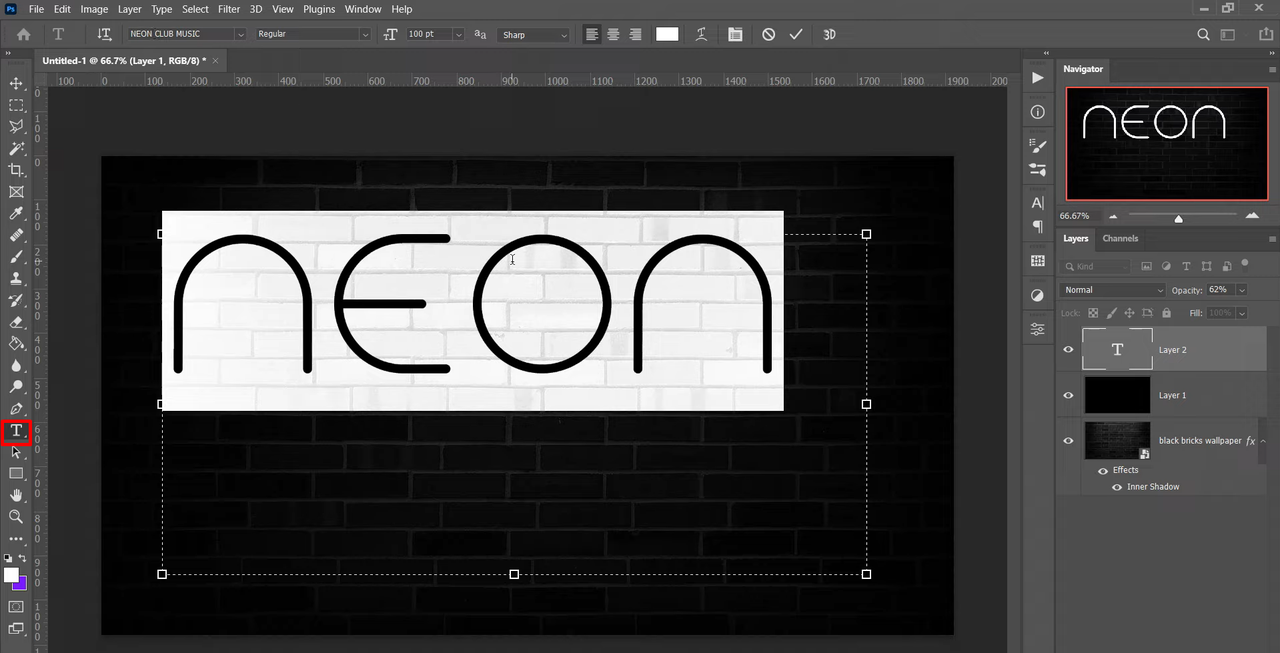Viewport: 1280px width, 653px height.
Task: Switch to the Channels tab
Action: tap(1120, 239)
